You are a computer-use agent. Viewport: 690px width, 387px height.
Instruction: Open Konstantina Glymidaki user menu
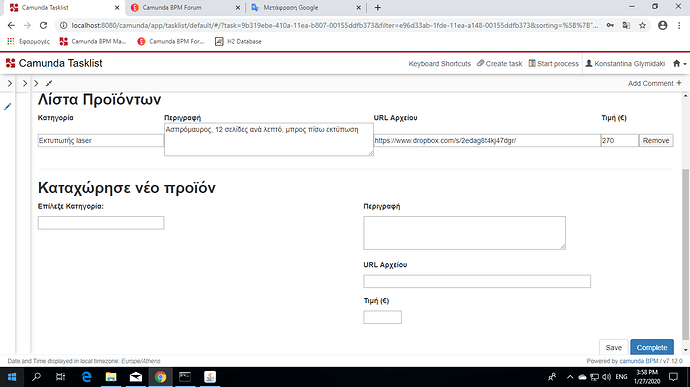(x=625, y=64)
